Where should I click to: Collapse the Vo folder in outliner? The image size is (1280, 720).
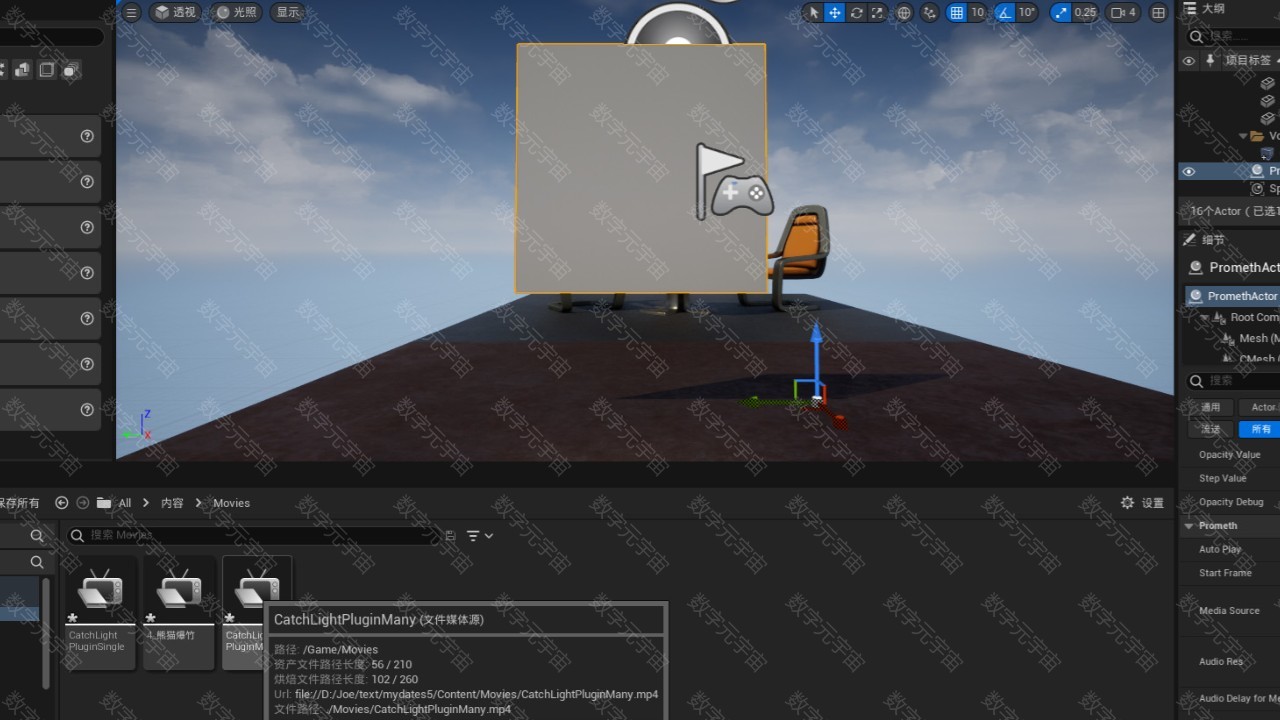(x=1243, y=135)
